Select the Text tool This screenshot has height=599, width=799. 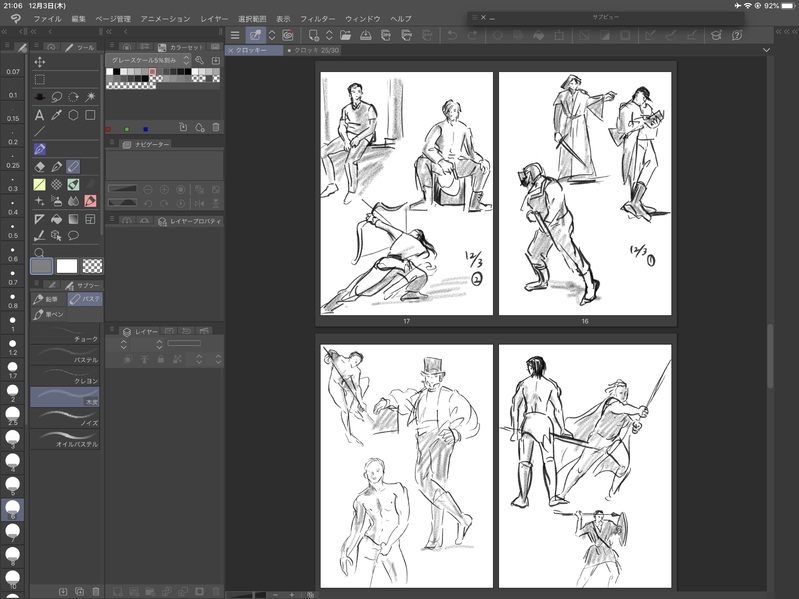pyautogui.click(x=39, y=115)
